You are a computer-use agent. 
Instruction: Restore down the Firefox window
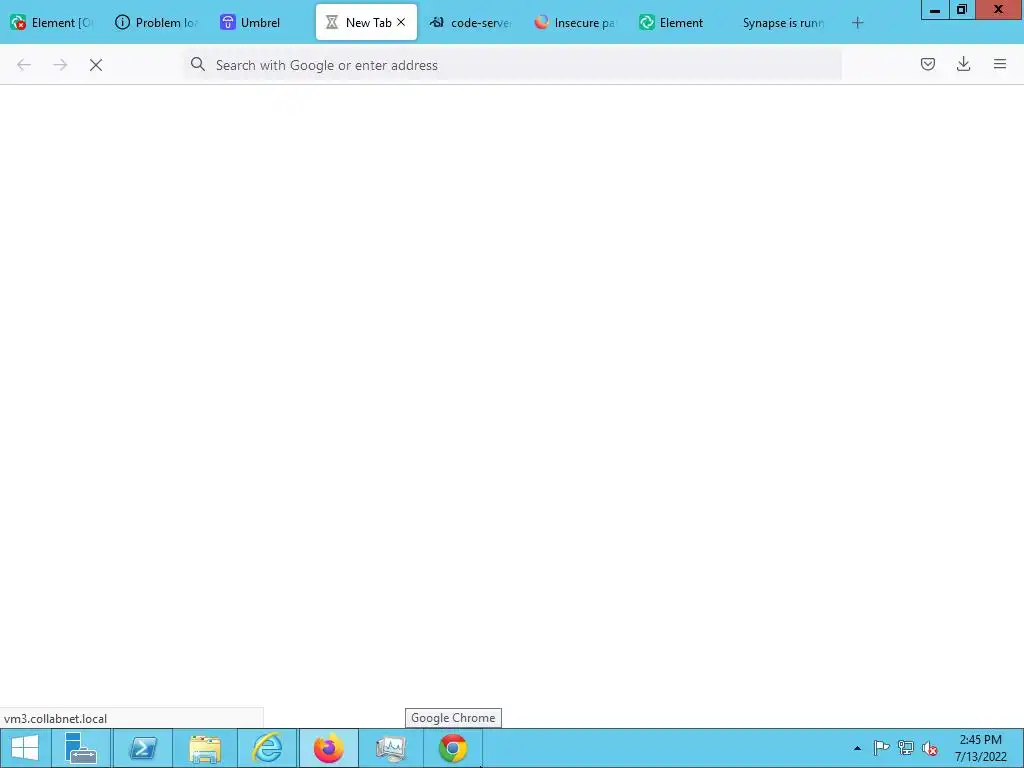[x=961, y=10]
